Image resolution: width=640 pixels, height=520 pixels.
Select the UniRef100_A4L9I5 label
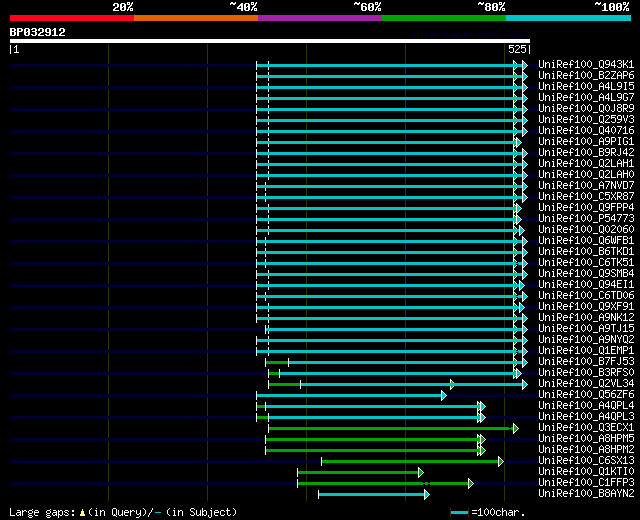(586, 87)
